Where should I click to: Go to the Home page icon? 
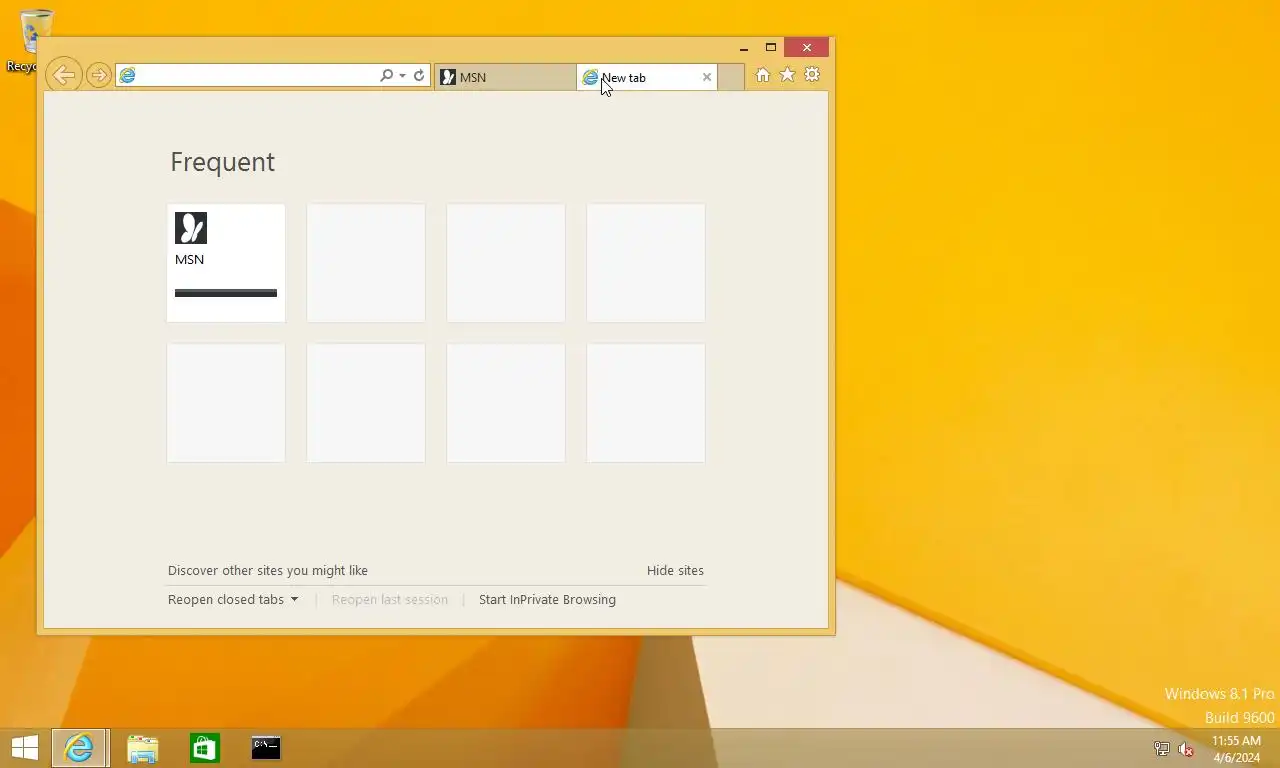coord(763,75)
